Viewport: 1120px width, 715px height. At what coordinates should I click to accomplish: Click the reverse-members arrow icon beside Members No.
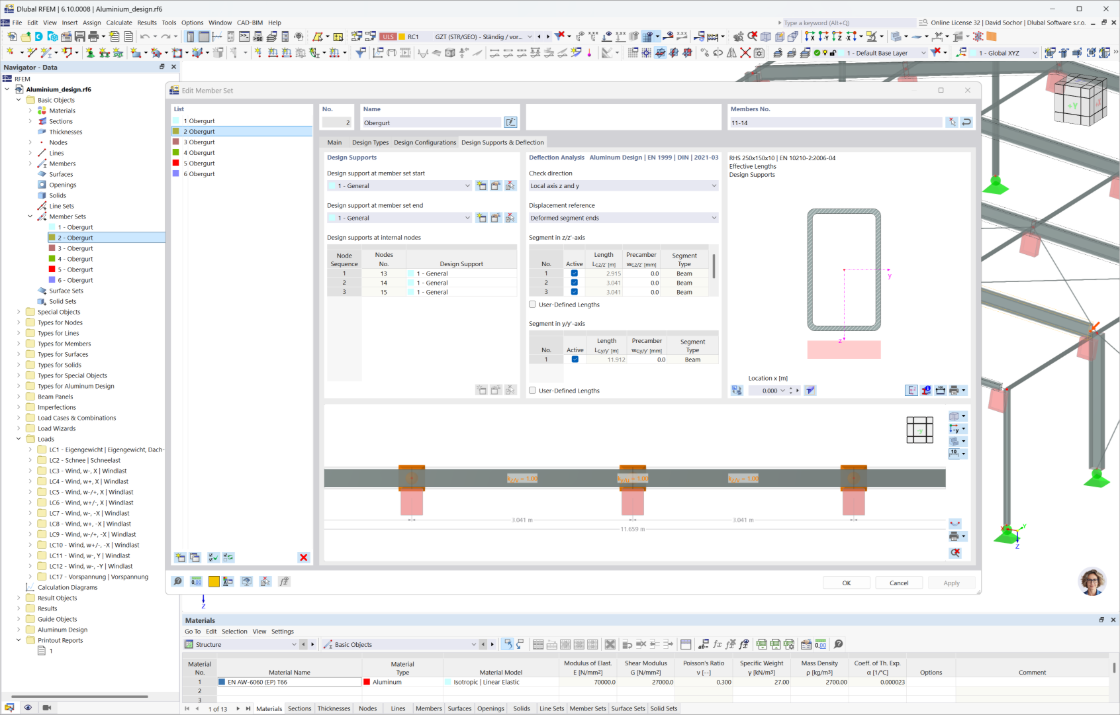(x=966, y=122)
